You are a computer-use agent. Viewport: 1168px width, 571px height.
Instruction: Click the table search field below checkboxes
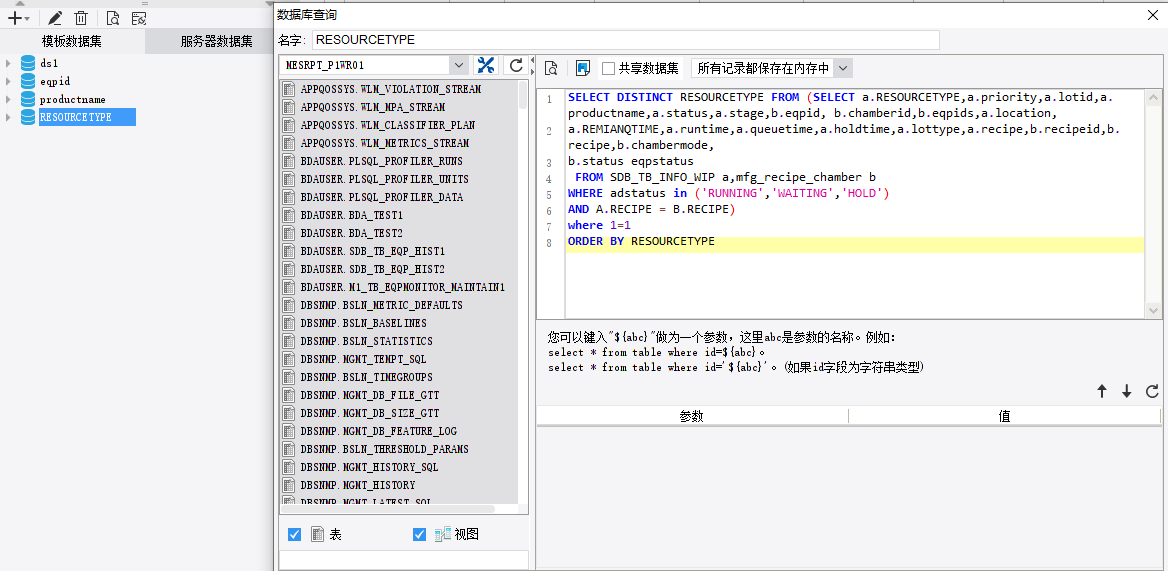coord(403,560)
